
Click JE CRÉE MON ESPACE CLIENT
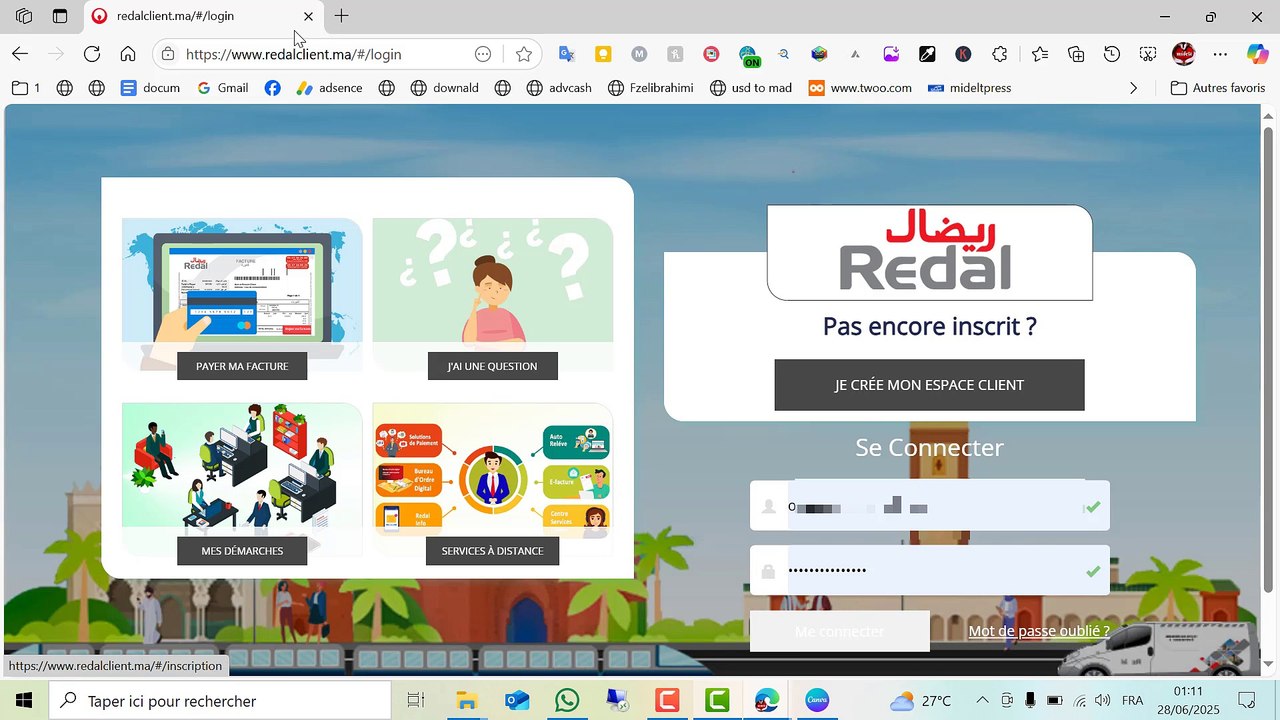pyautogui.click(x=929, y=385)
